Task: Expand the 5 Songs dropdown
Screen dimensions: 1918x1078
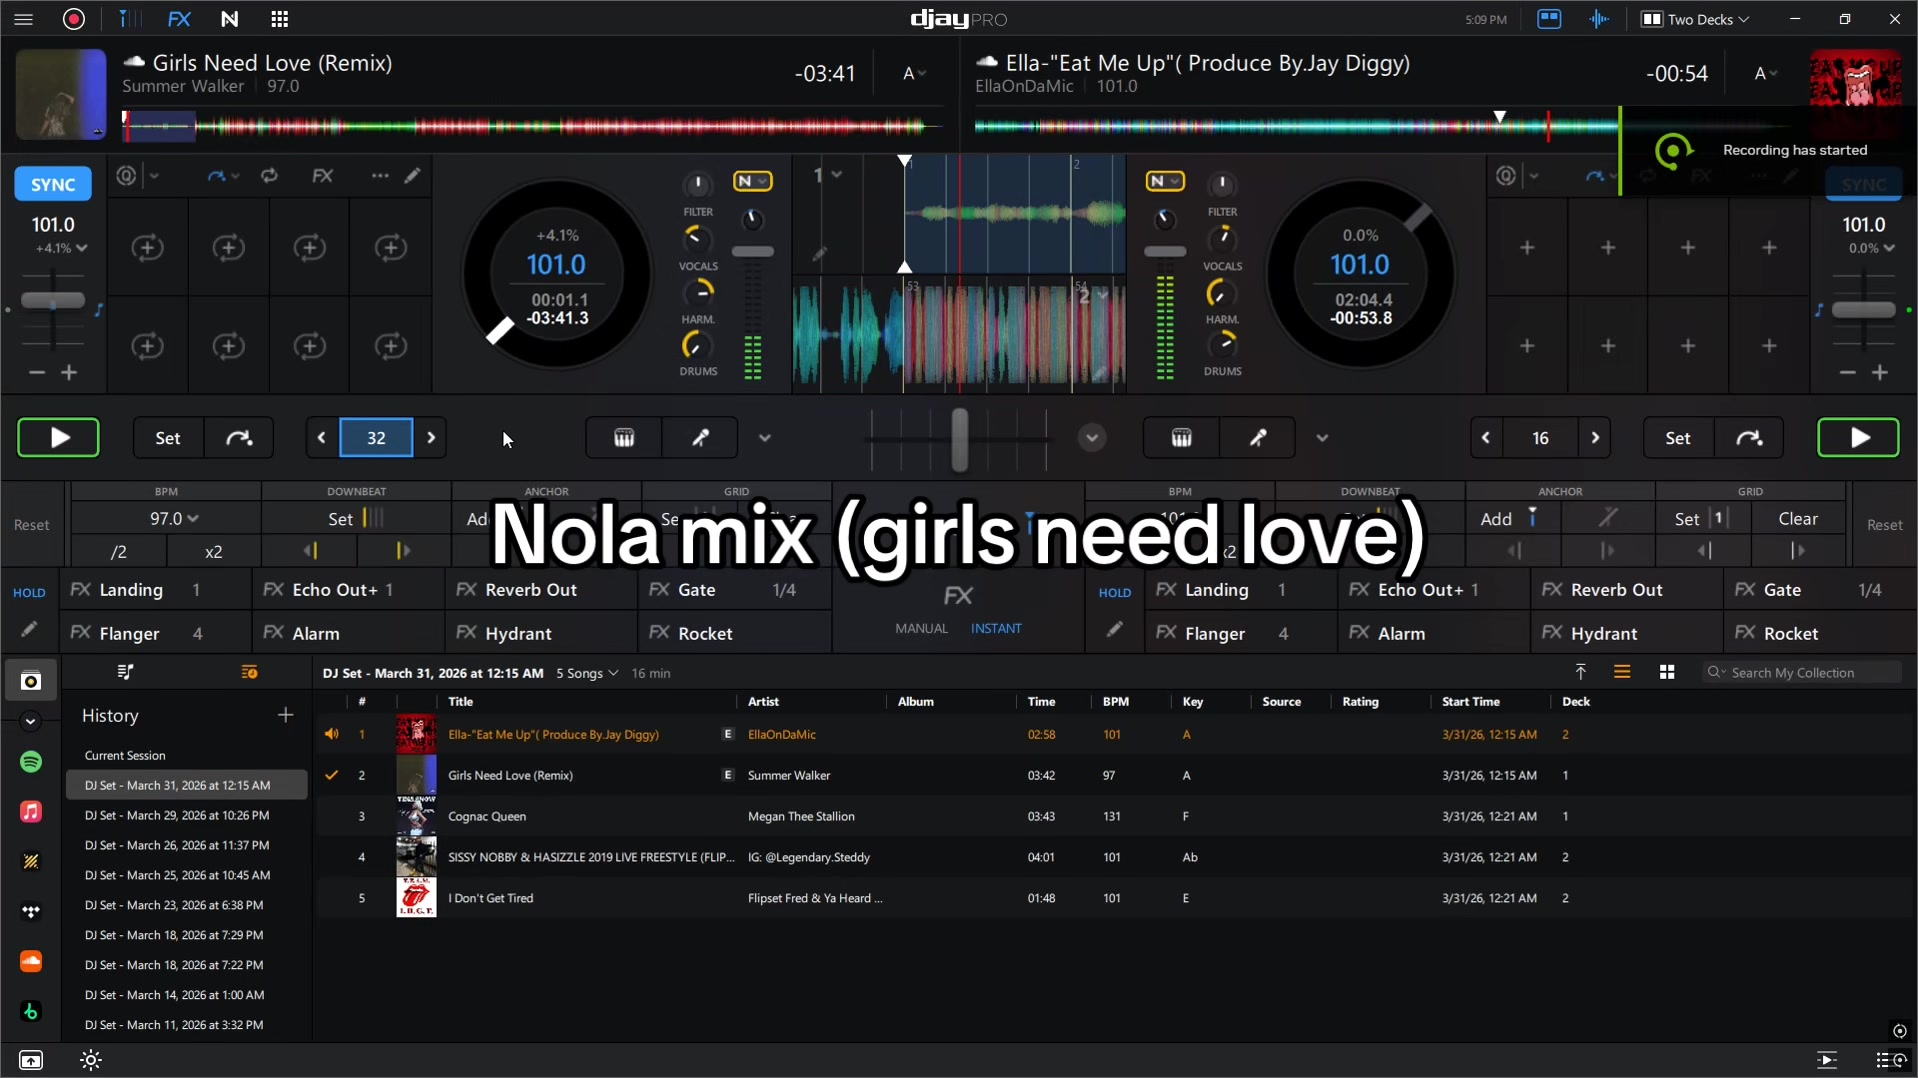Action: click(x=587, y=673)
